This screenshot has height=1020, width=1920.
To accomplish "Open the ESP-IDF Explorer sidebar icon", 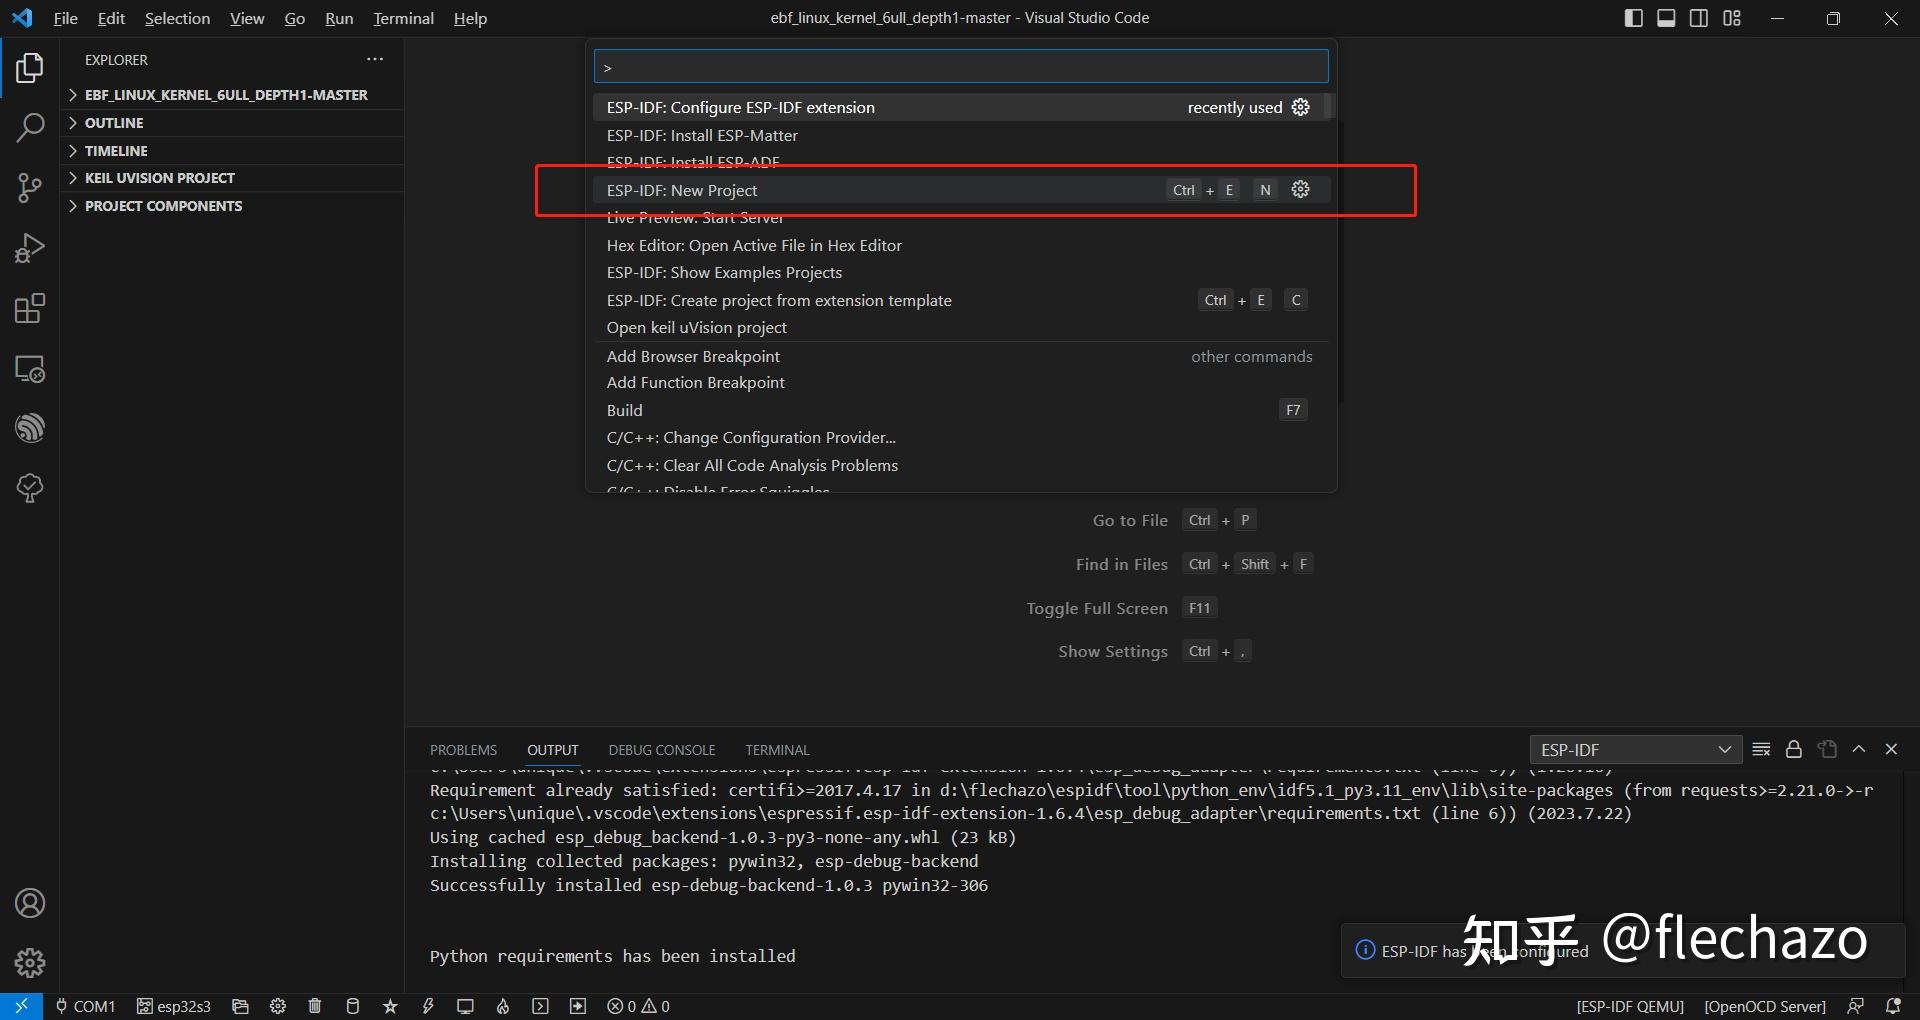I will tap(30, 428).
